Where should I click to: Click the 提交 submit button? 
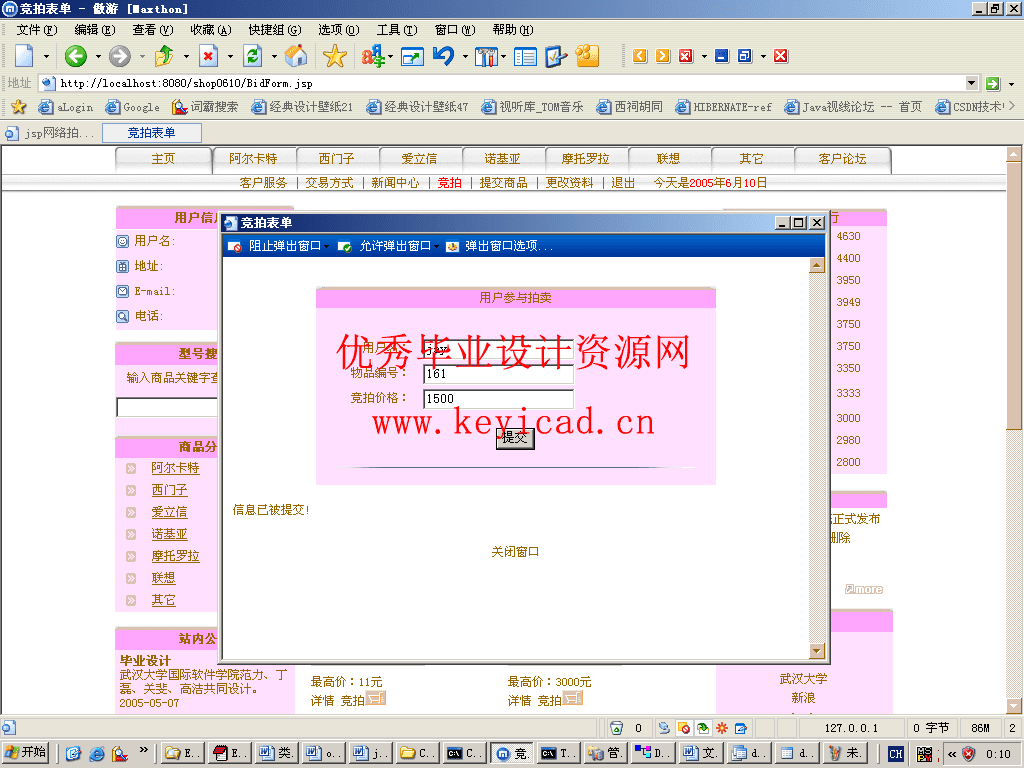coord(515,438)
